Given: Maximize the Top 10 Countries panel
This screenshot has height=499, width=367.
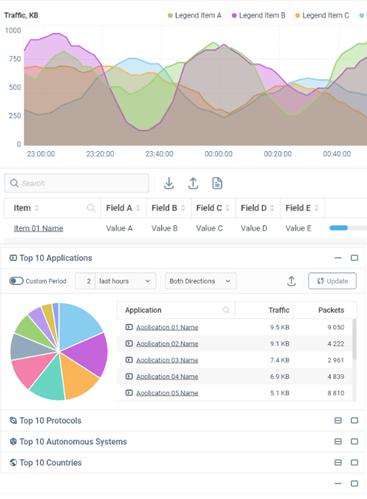Looking at the screenshot, I should tap(354, 462).
